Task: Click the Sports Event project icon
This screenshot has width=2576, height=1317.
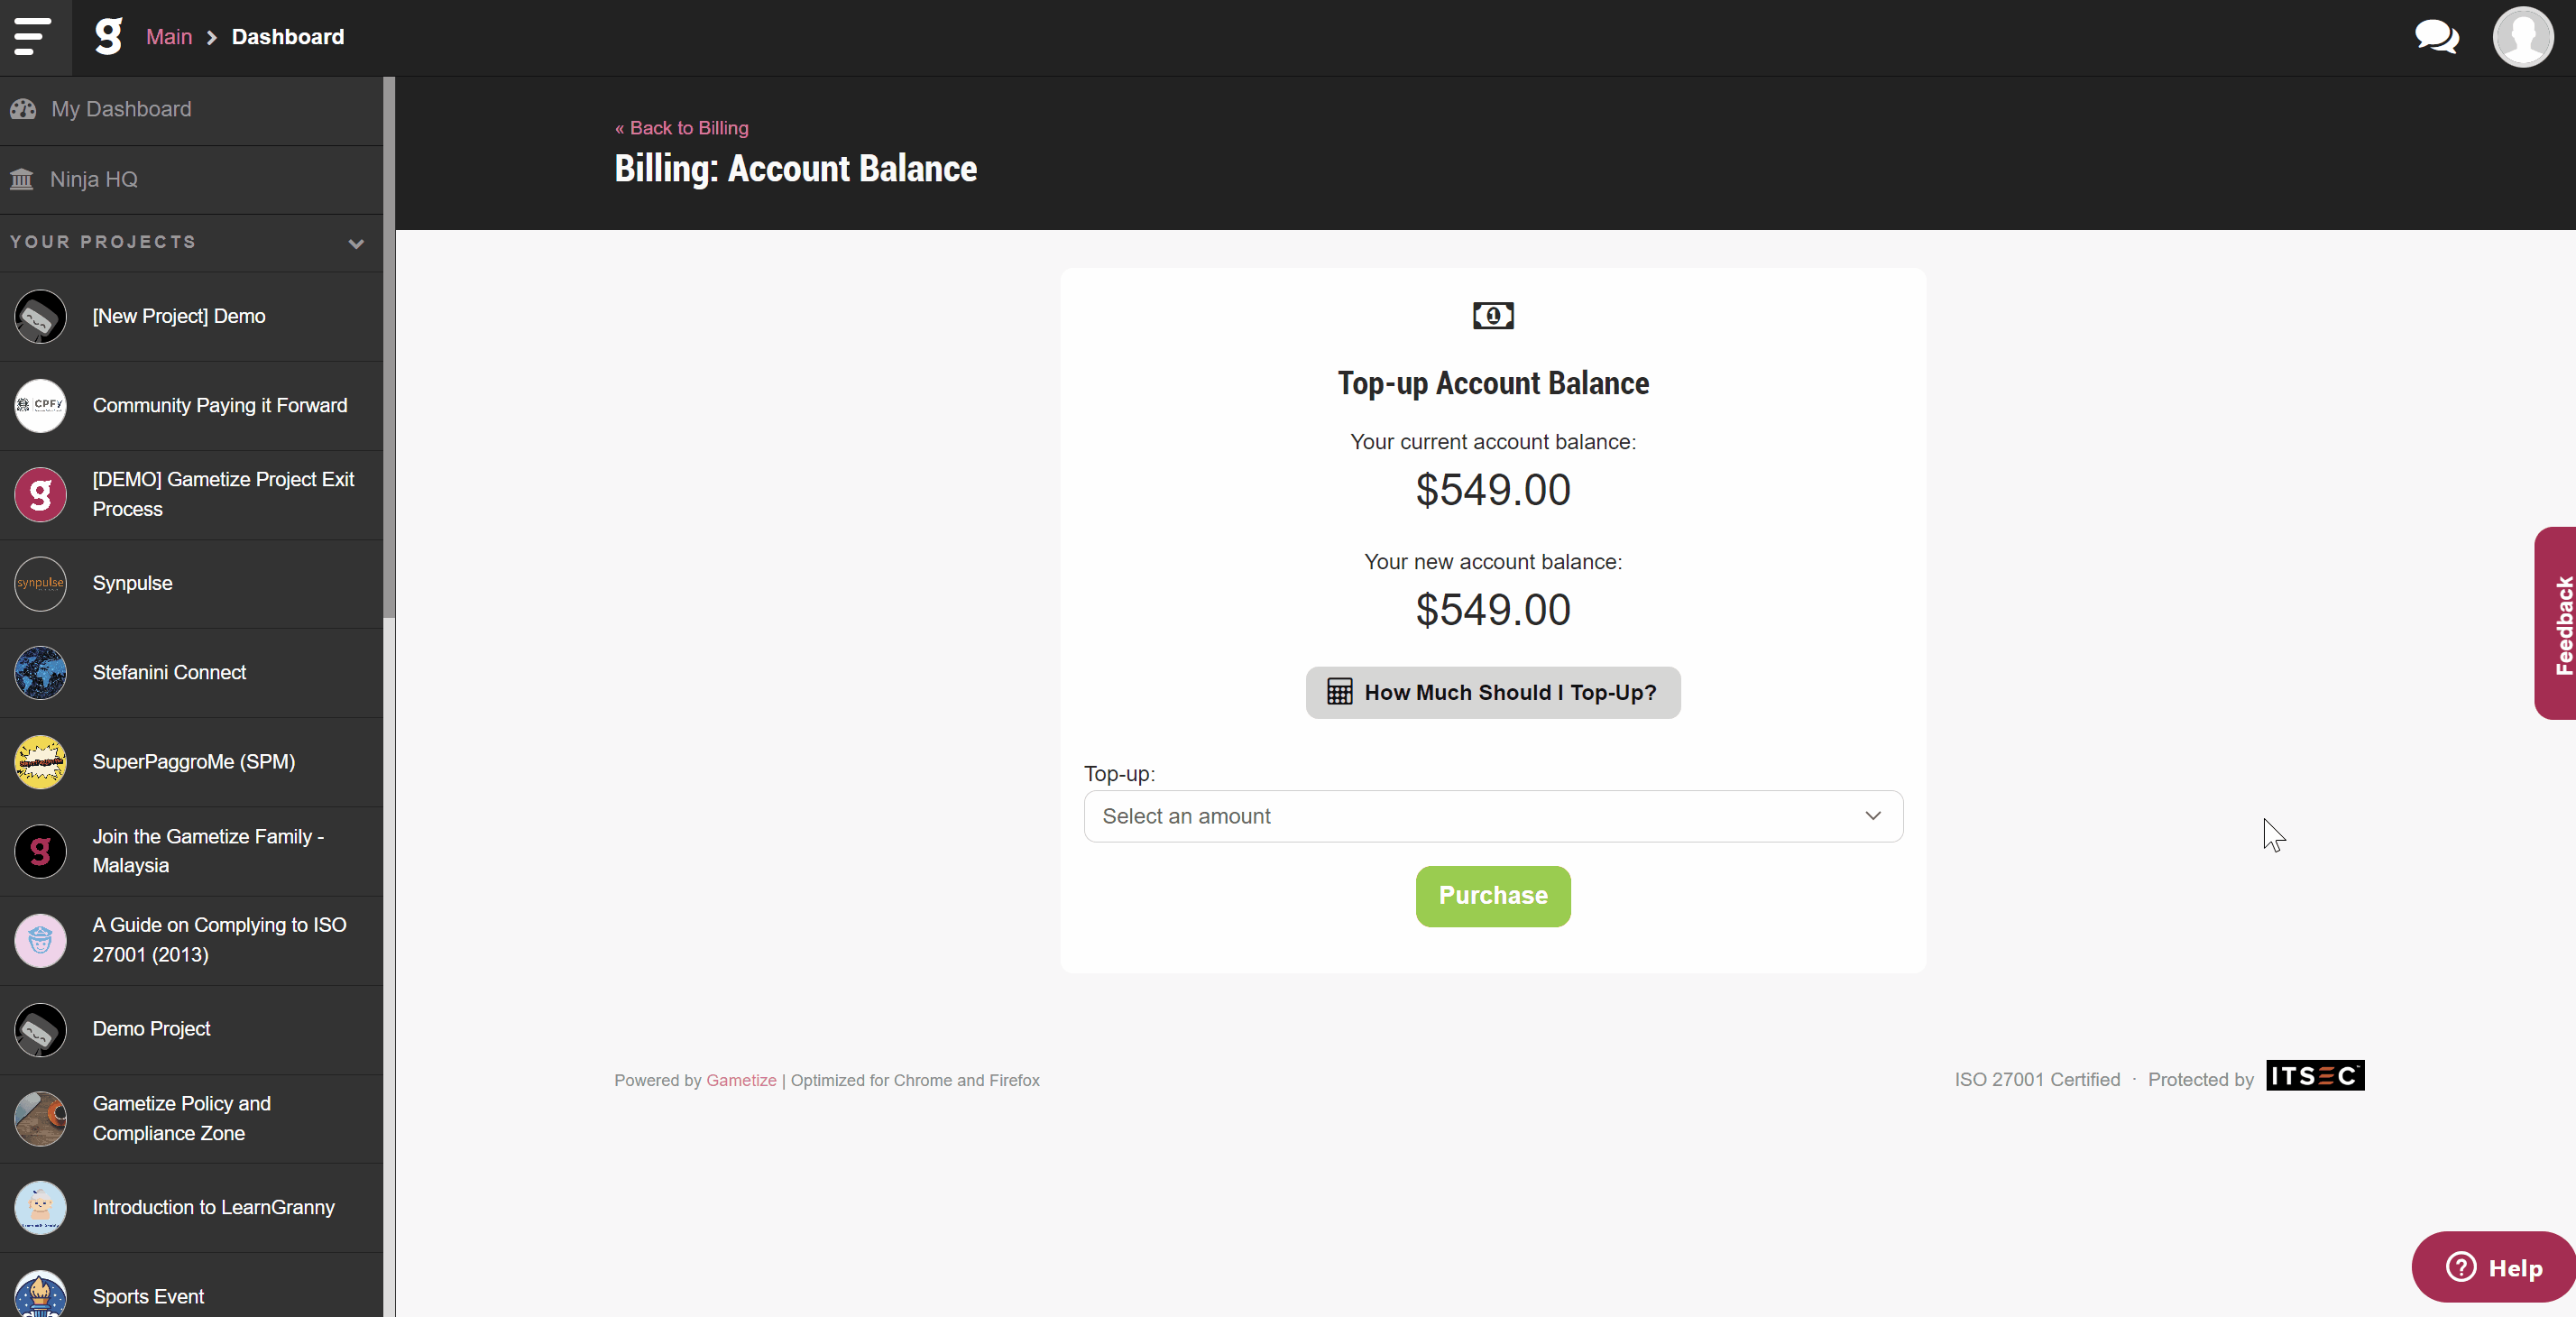Action: (40, 1295)
